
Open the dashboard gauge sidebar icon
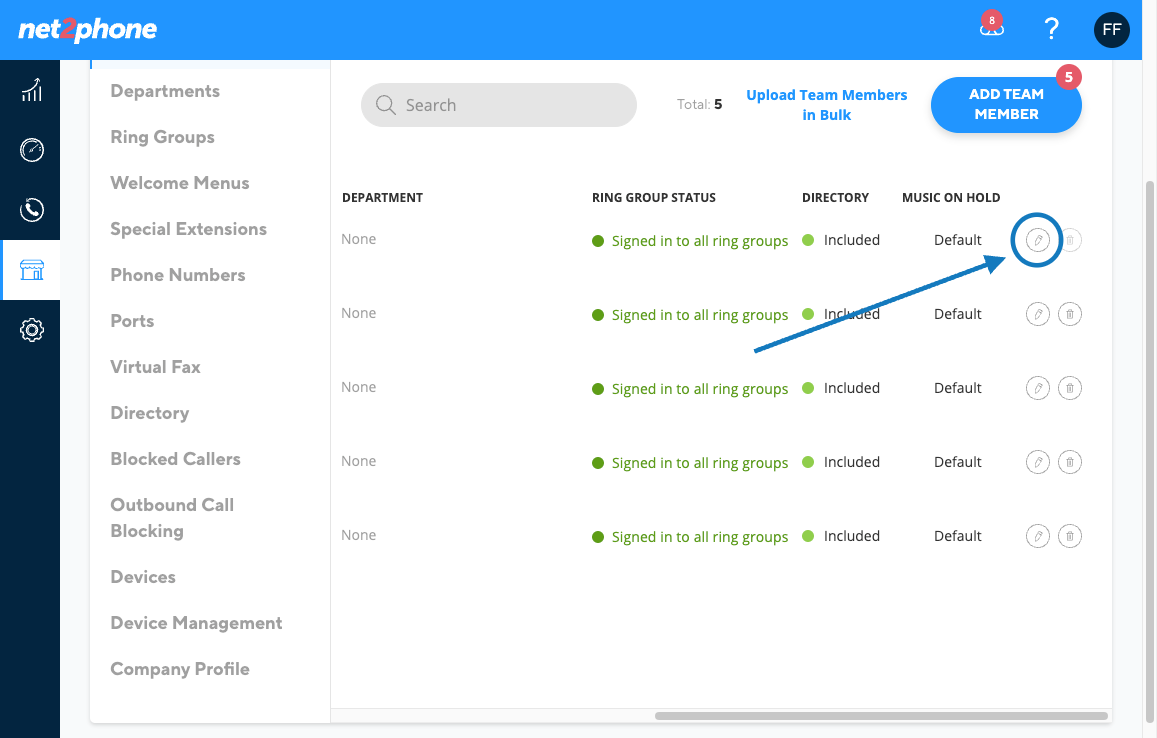[31, 150]
